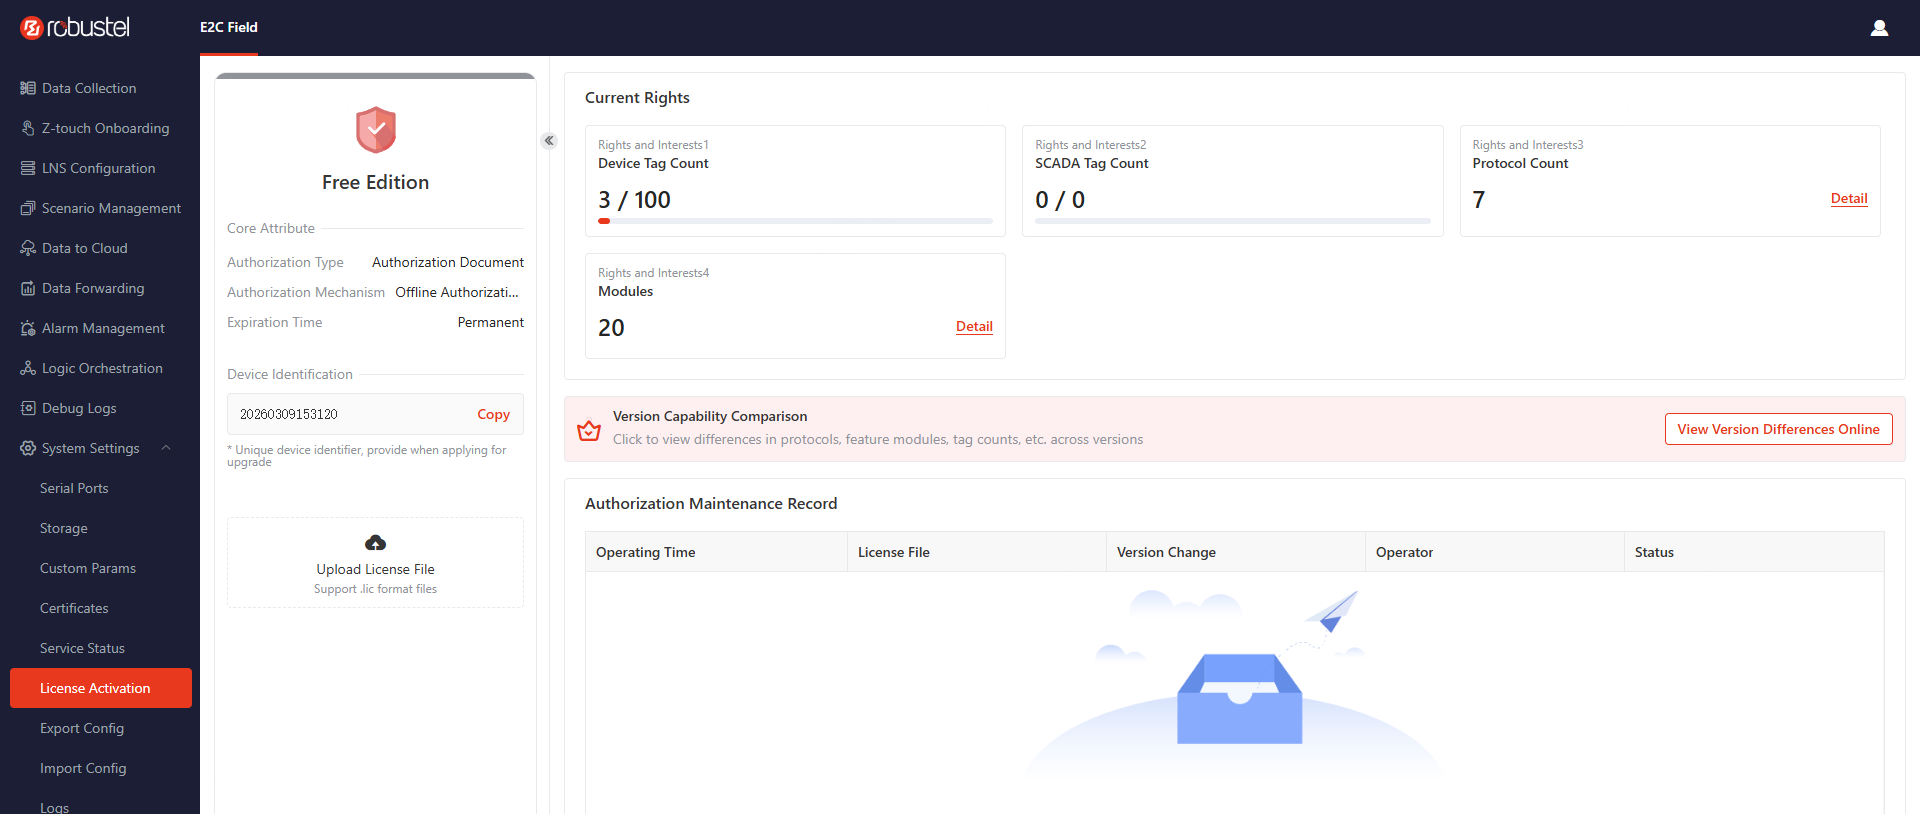Open Logic Orchestration

pyautogui.click(x=100, y=368)
